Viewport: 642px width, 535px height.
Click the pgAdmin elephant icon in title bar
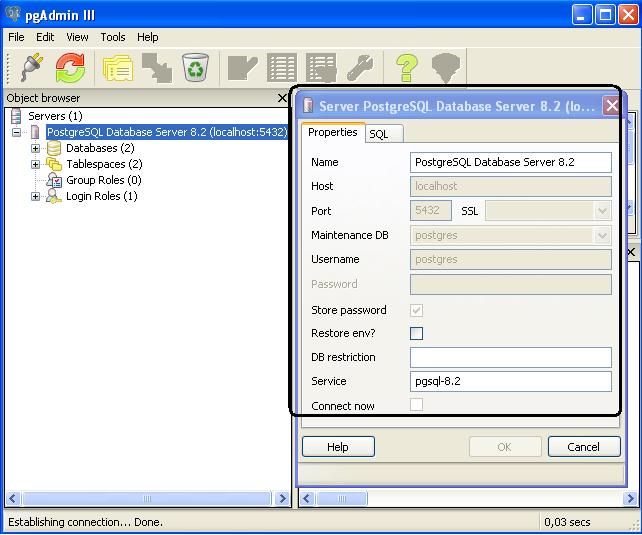click(x=12, y=14)
